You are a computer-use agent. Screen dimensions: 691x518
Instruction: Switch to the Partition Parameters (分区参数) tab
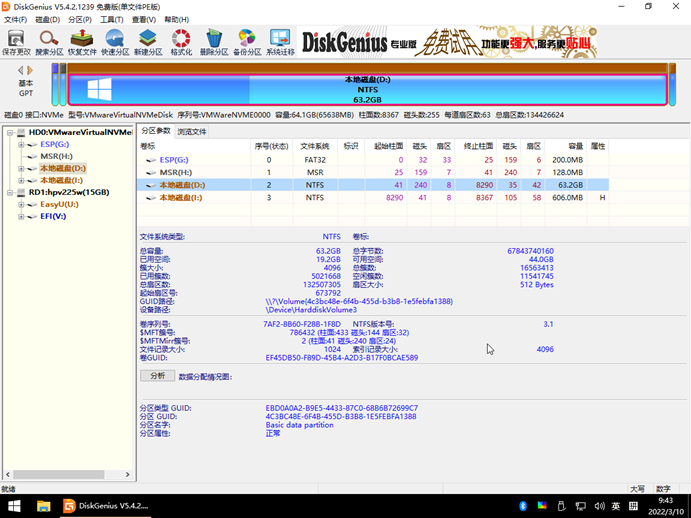tap(156, 131)
